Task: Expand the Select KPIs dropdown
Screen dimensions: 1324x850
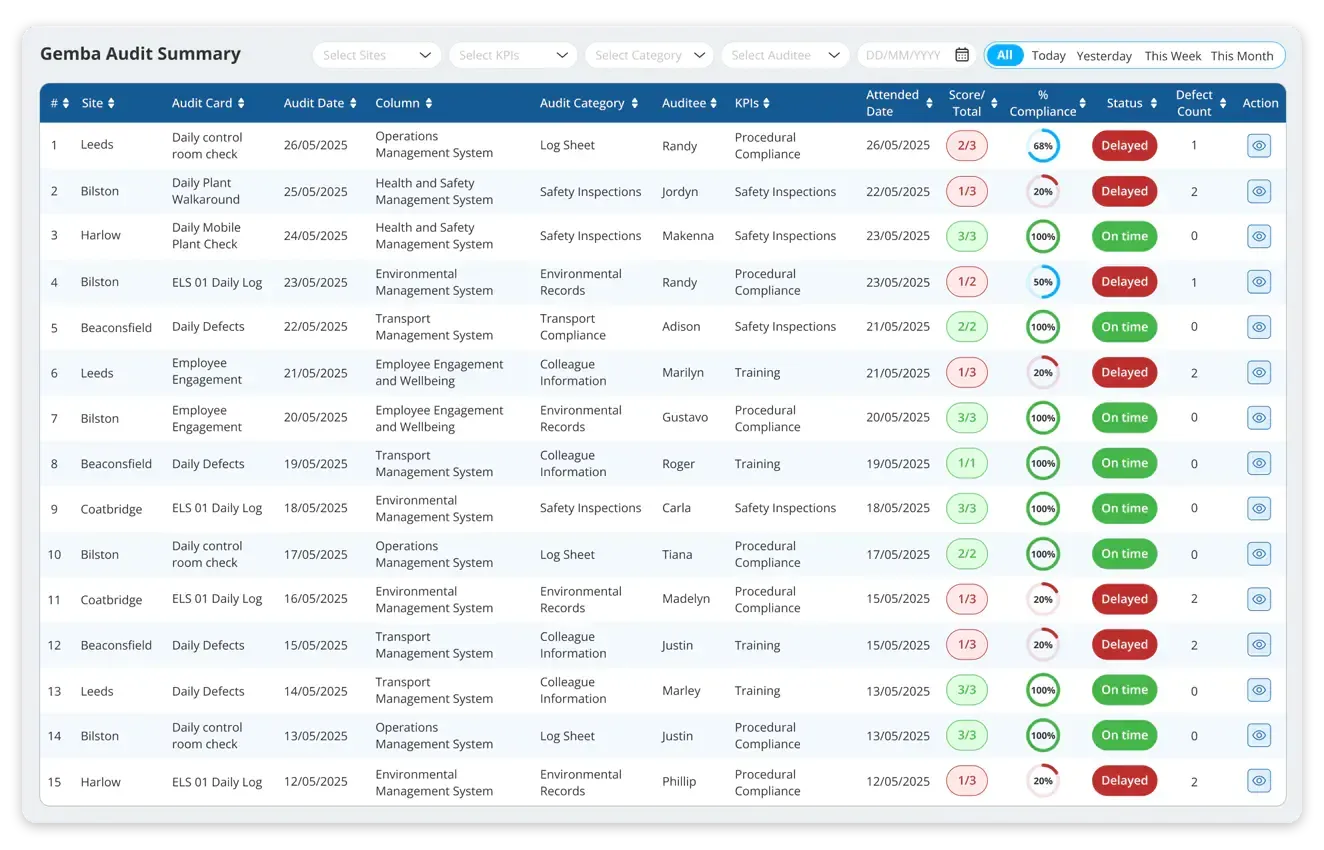Action: [512, 55]
